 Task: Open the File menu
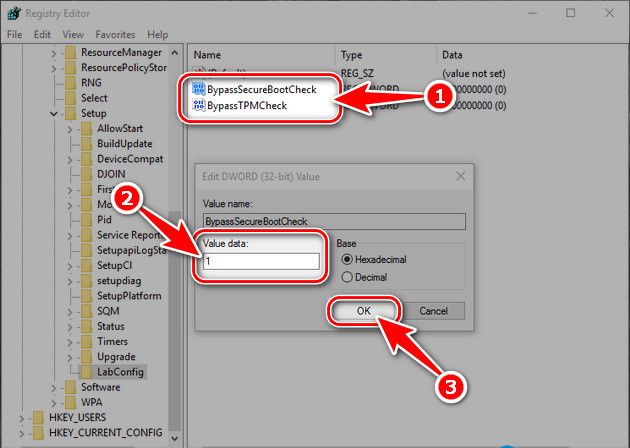tap(14, 35)
